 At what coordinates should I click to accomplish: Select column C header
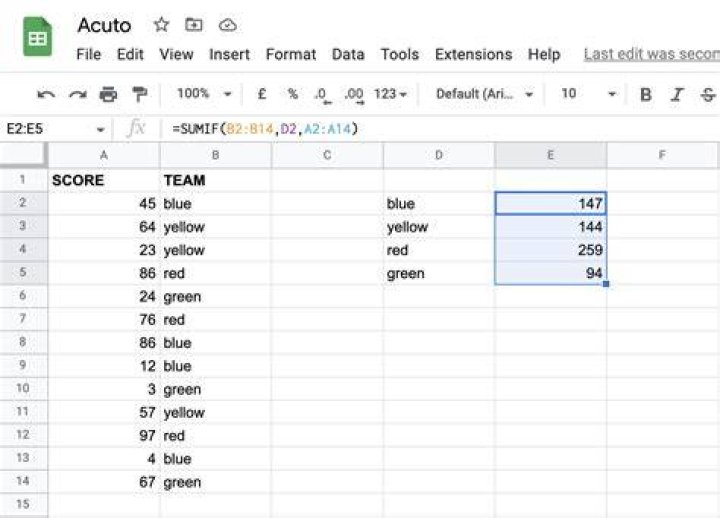tap(327, 155)
